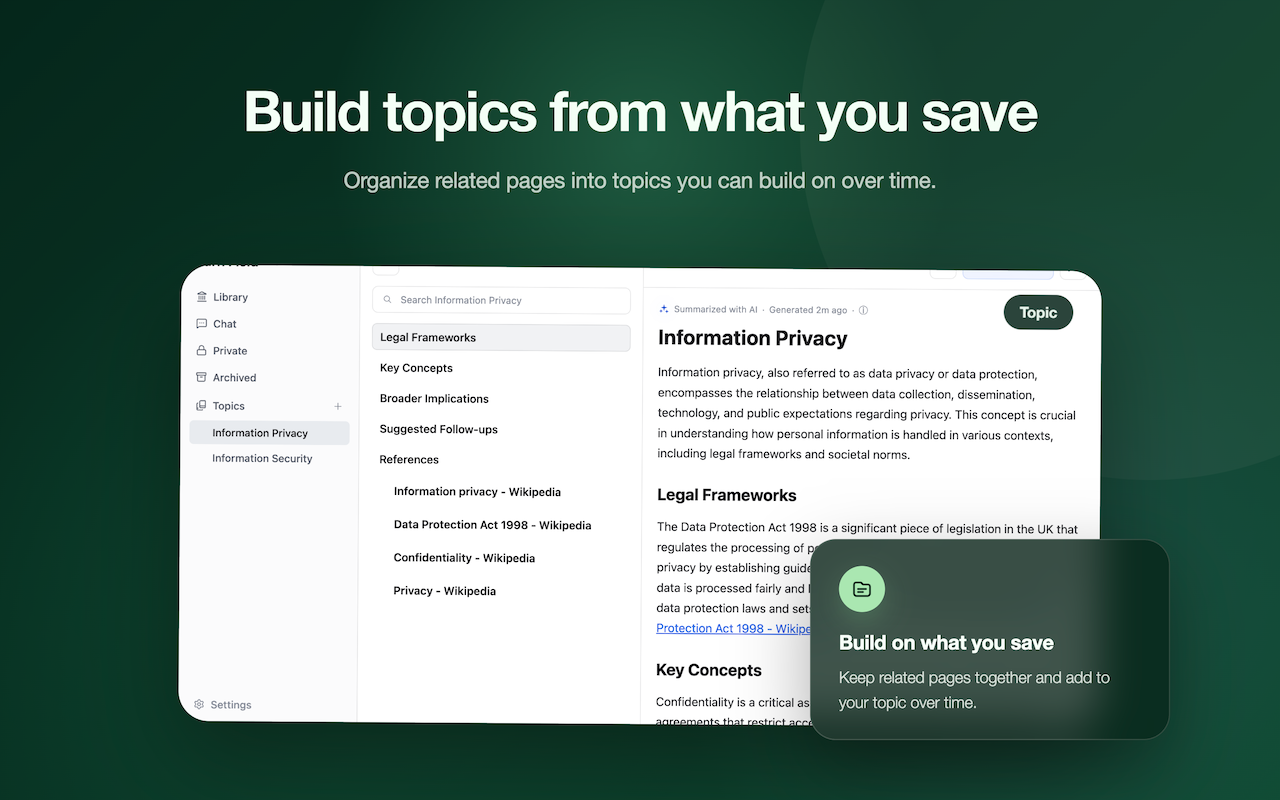Screen dimensions: 1280x800
Task: Open the Archived box icon
Action: (202, 378)
